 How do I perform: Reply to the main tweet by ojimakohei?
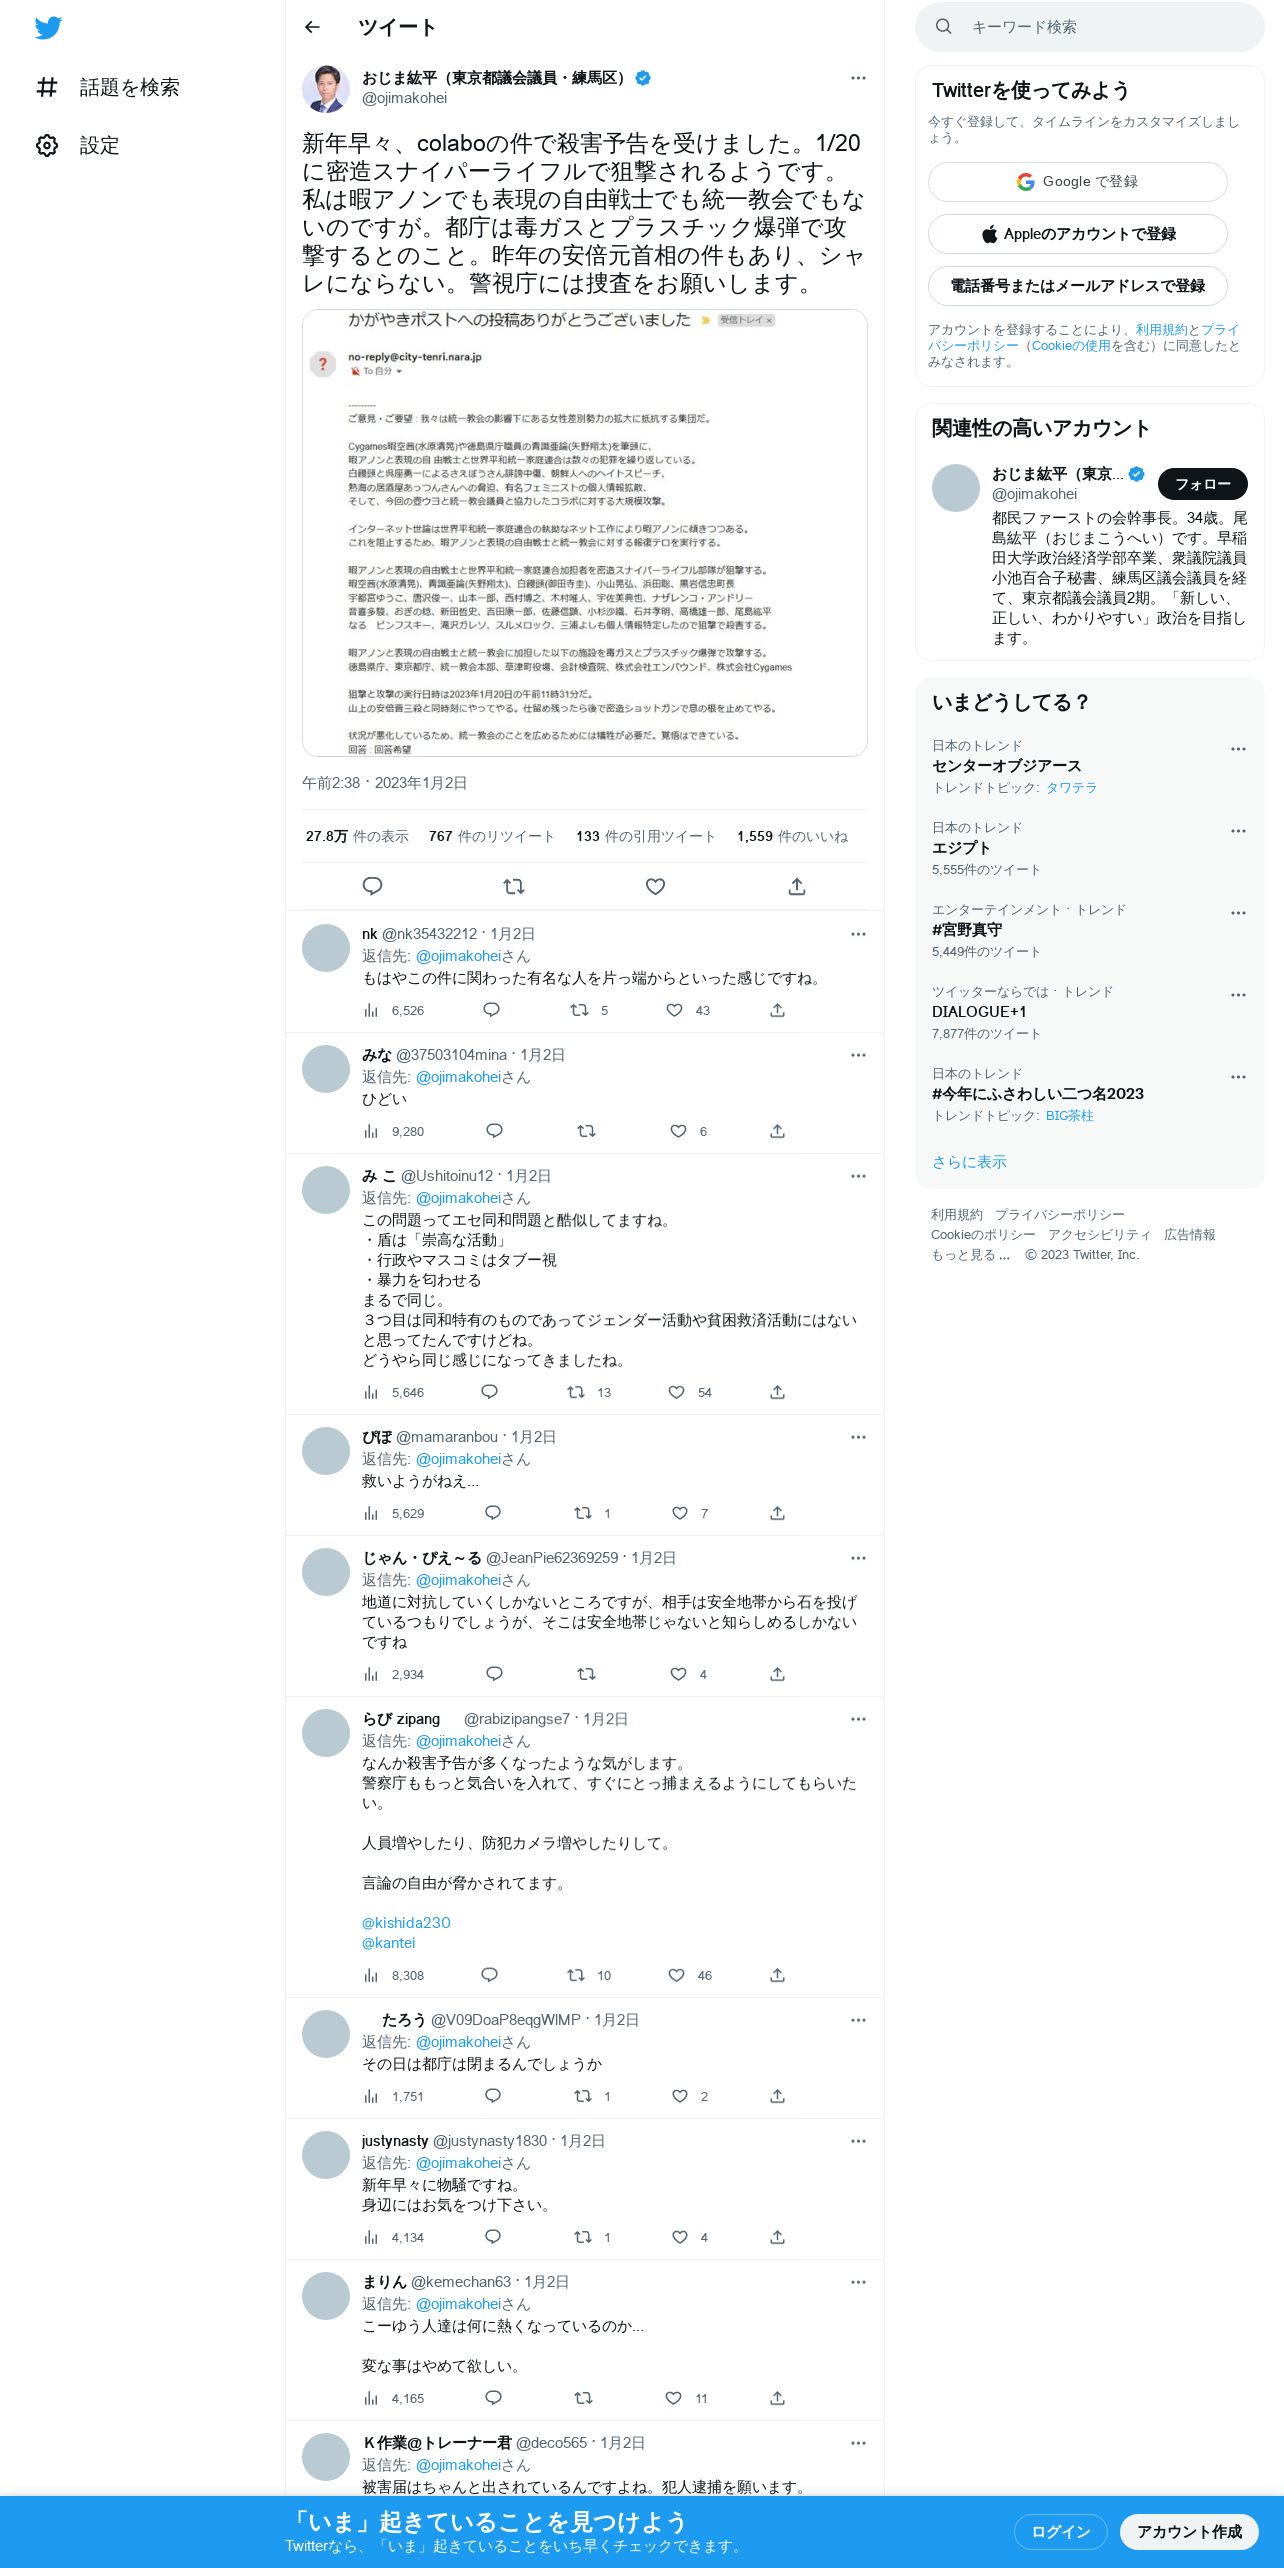tap(372, 886)
